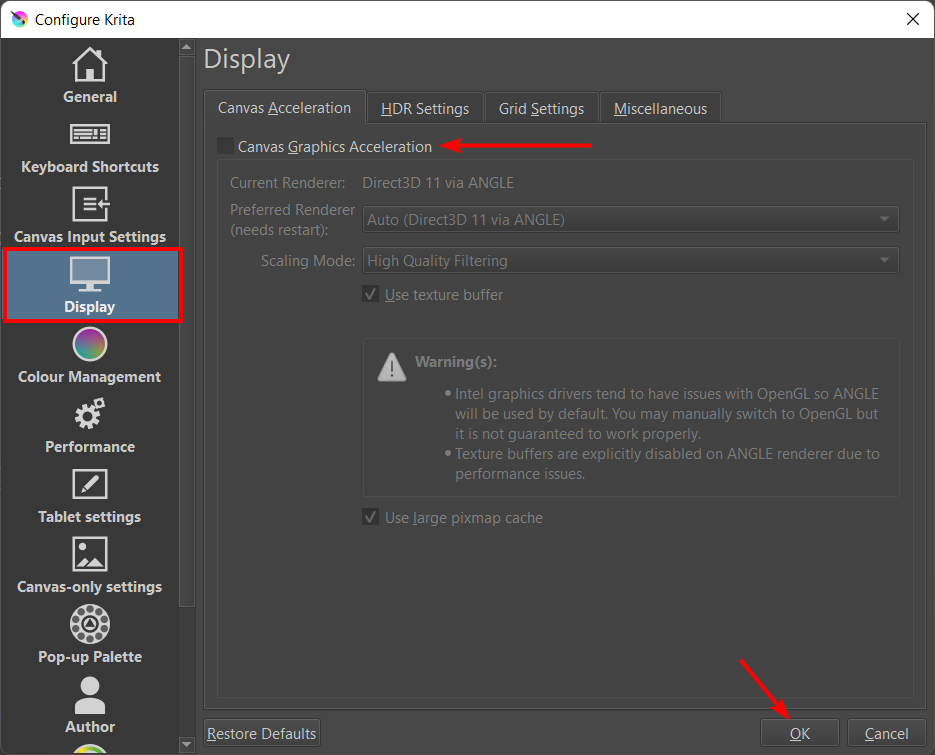This screenshot has height=755, width=935.
Task: Expand the Preferred Renderer dropdown
Action: pos(630,219)
